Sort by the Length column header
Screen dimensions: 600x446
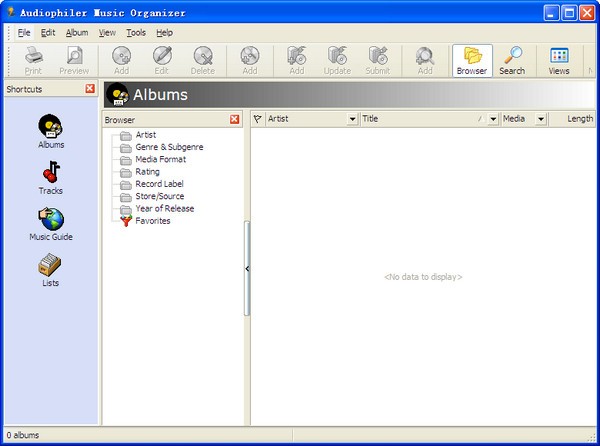tap(572, 119)
